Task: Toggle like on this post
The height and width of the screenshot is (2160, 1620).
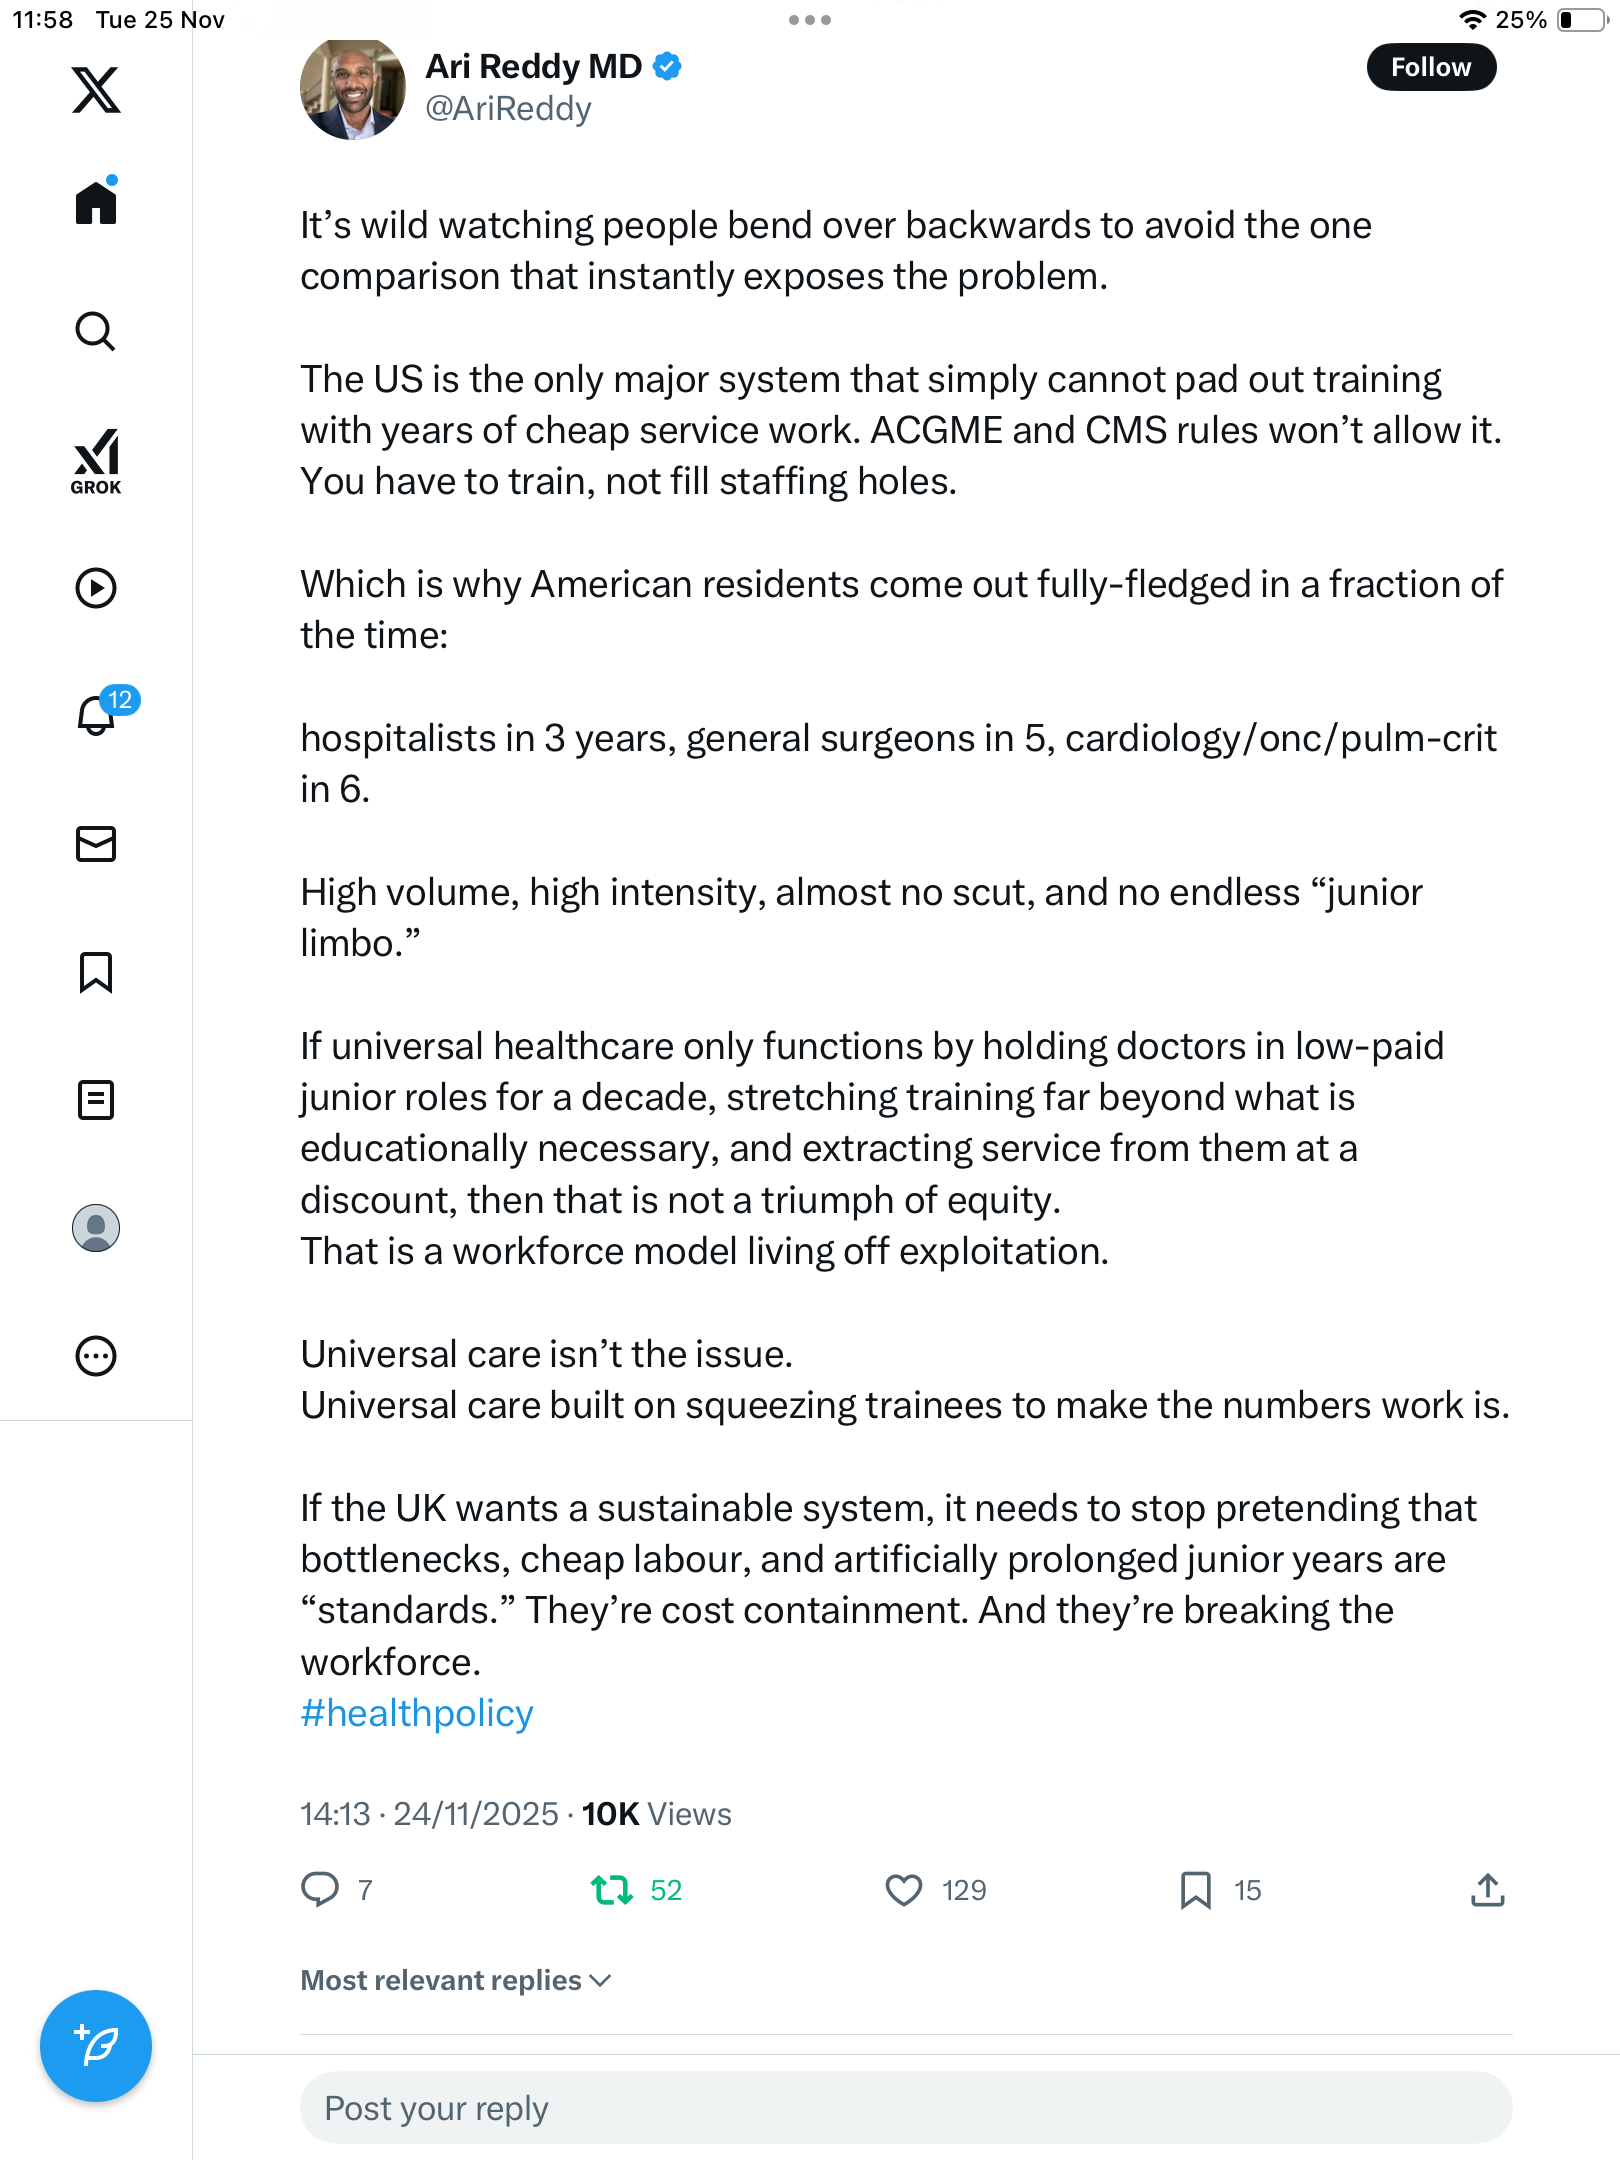Action: (904, 1890)
